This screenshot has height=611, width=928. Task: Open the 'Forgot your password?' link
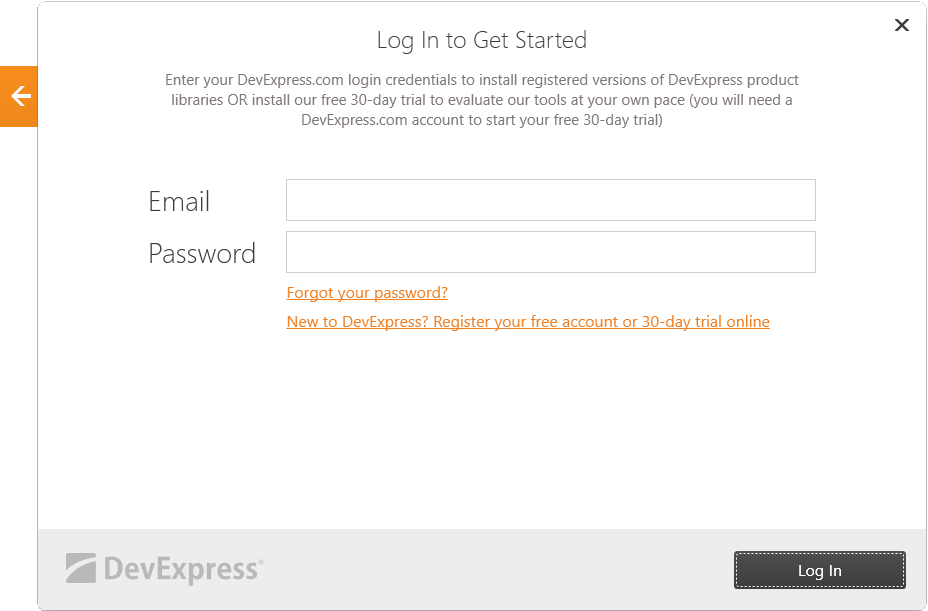click(x=367, y=293)
